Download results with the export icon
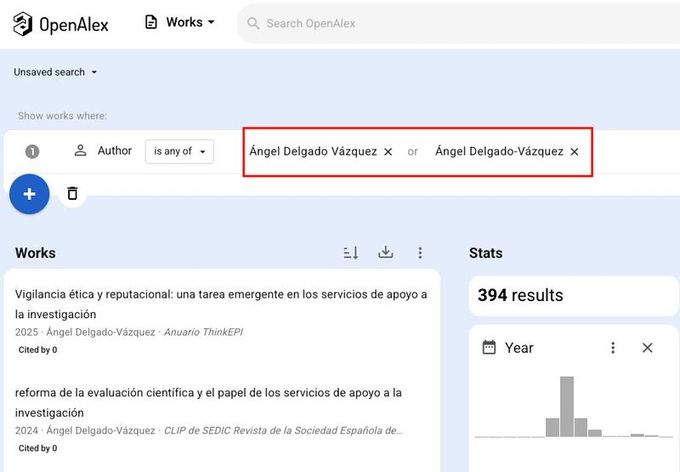This screenshot has width=680, height=472. 386,252
